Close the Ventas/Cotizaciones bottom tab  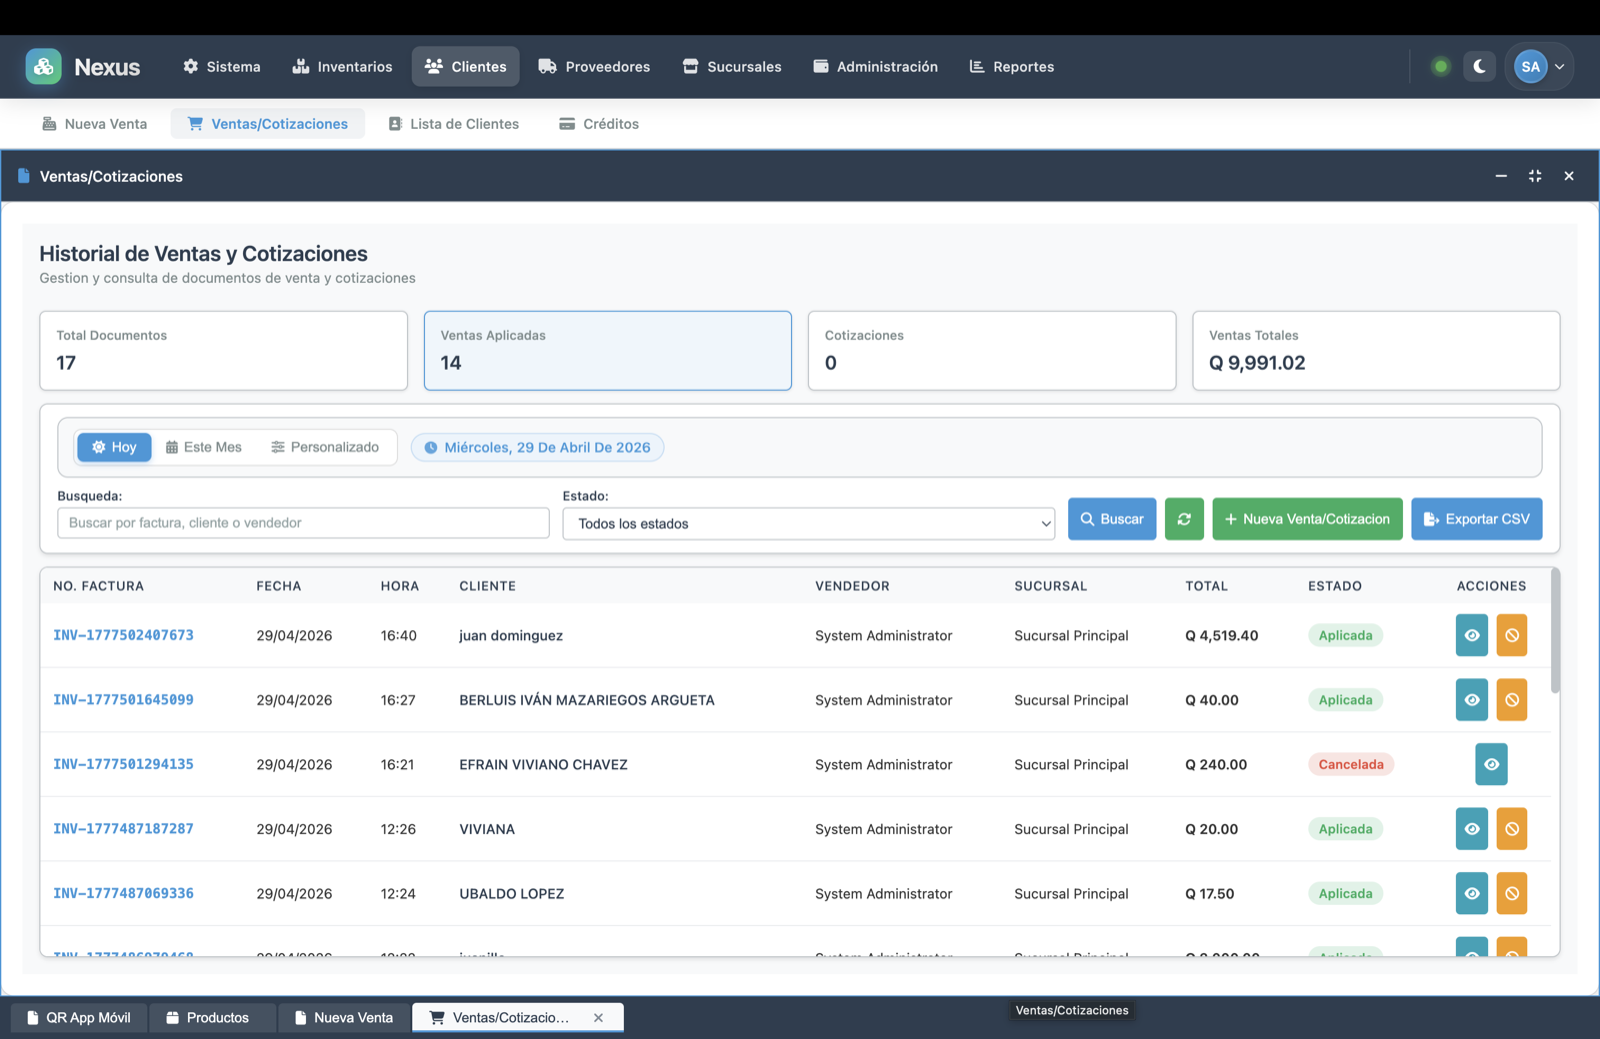(598, 1018)
